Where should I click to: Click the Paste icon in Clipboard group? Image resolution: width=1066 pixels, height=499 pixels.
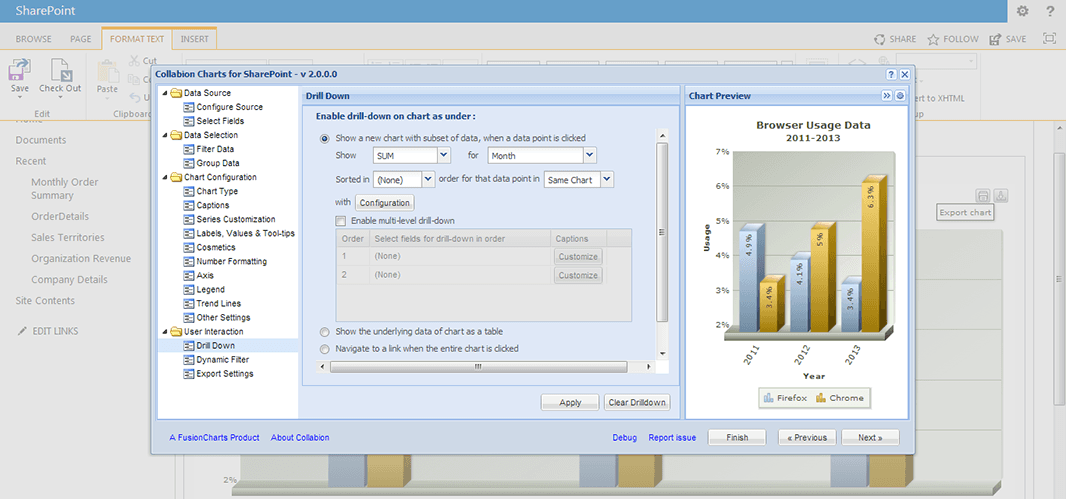pyautogui.click(x=107, y=71)
